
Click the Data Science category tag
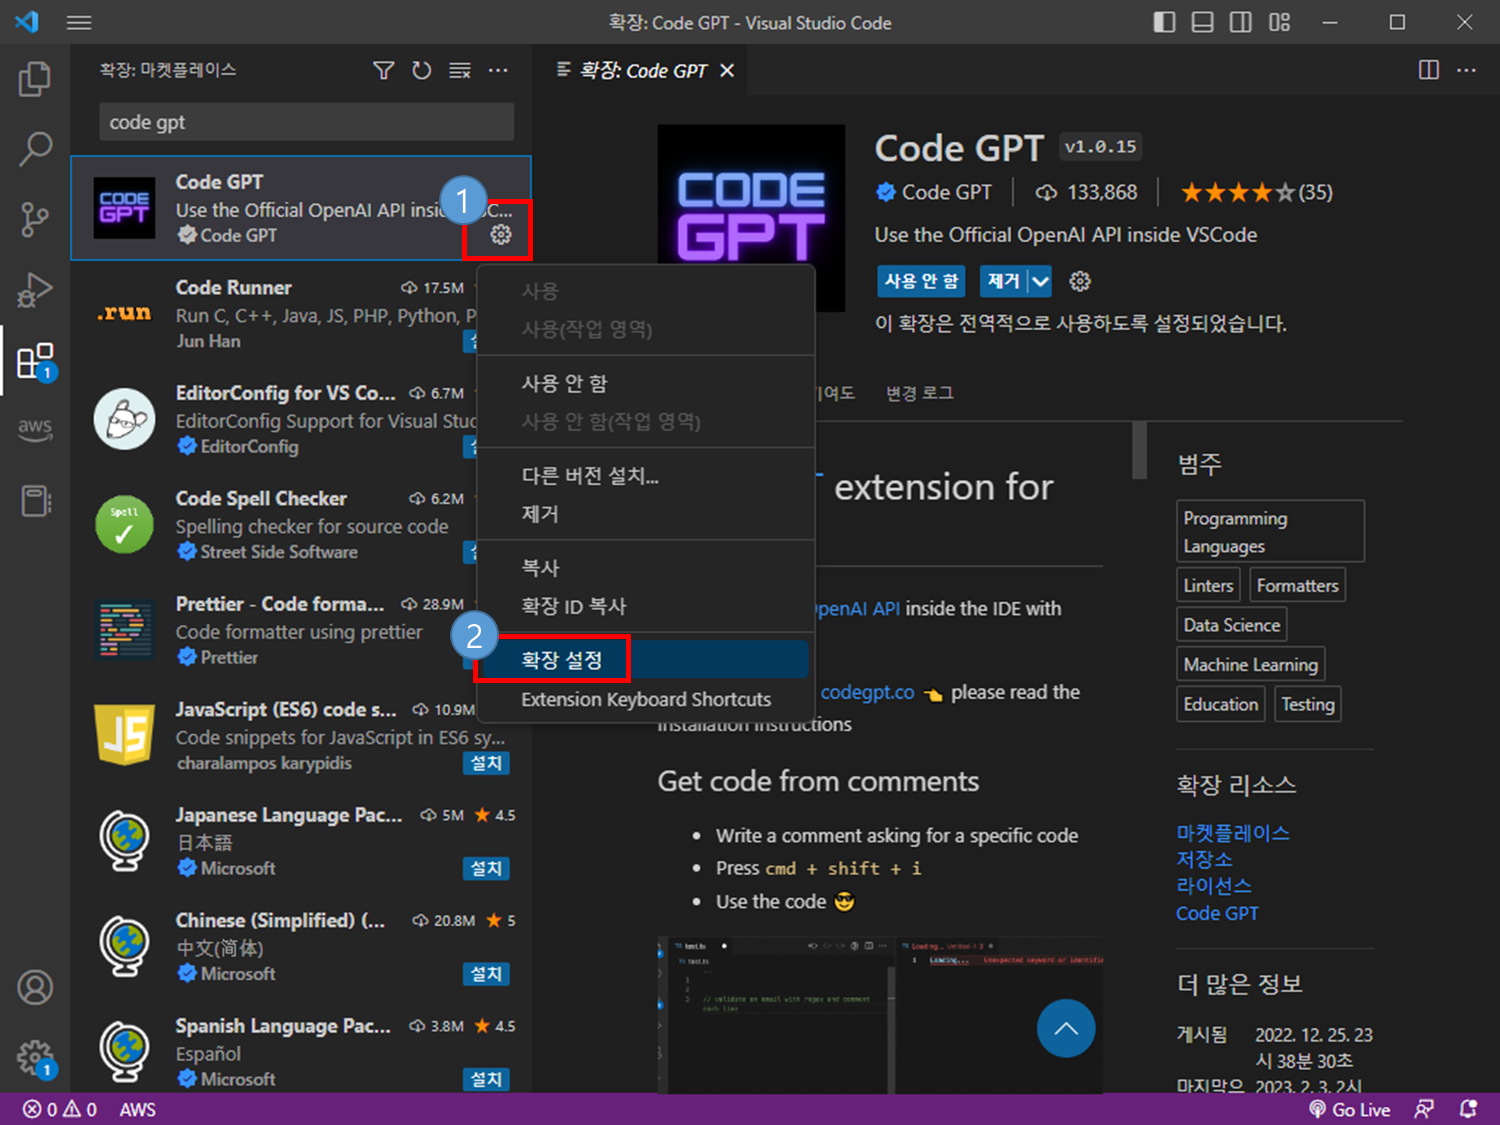pos(1231,625)
